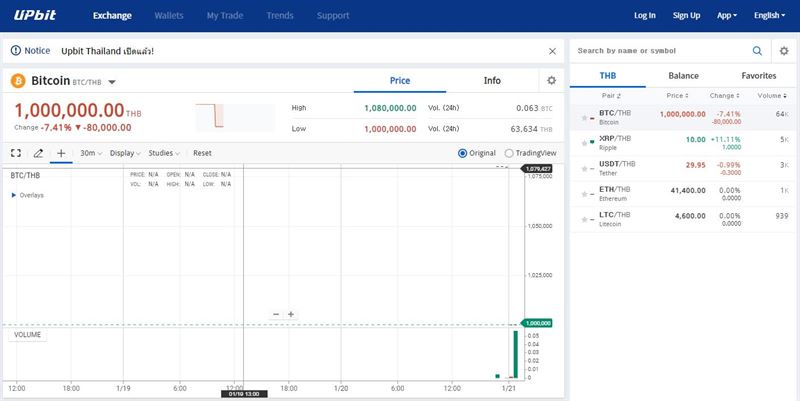Sort market list by Price
The height and width of the screenshot is (401, 800).
pos(677,95)
